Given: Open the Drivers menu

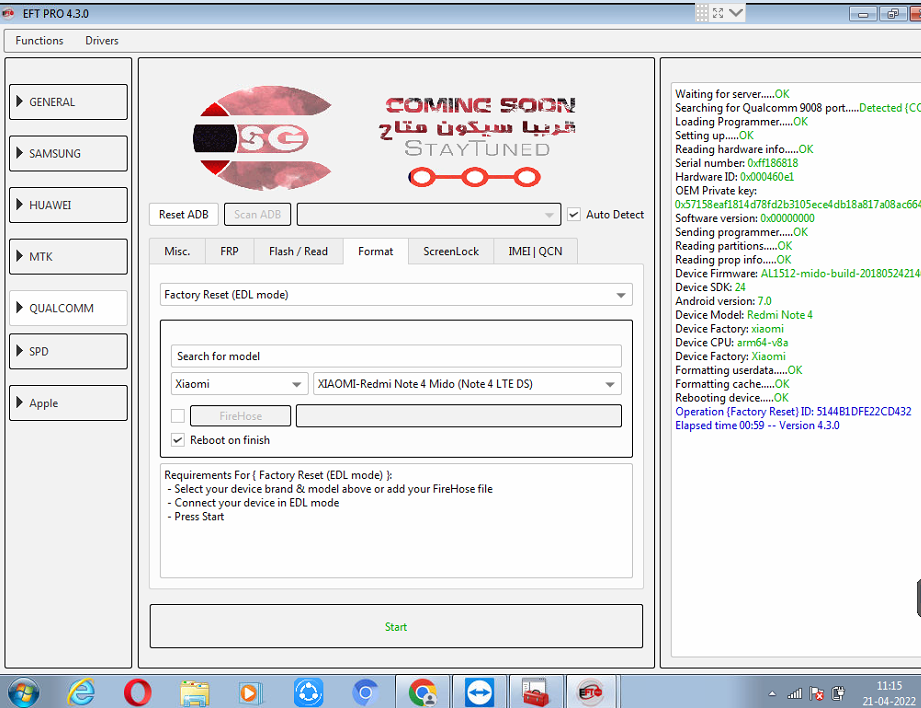Looking at the screenshot, I should coord(102,41).
